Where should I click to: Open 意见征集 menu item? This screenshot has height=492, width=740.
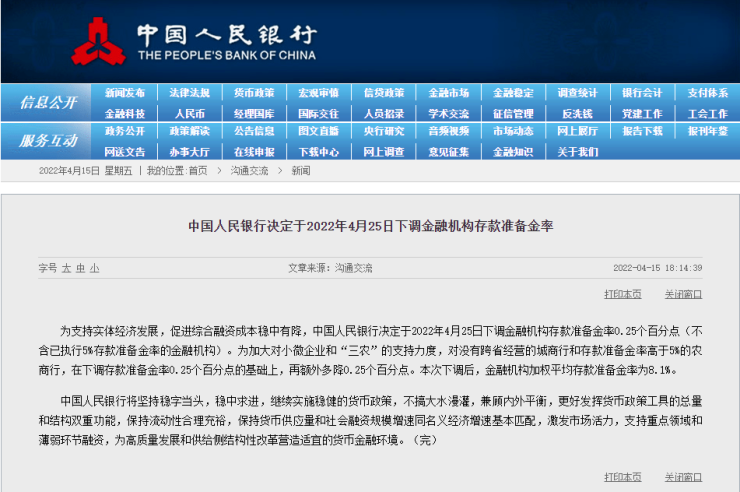click(448, 152)
